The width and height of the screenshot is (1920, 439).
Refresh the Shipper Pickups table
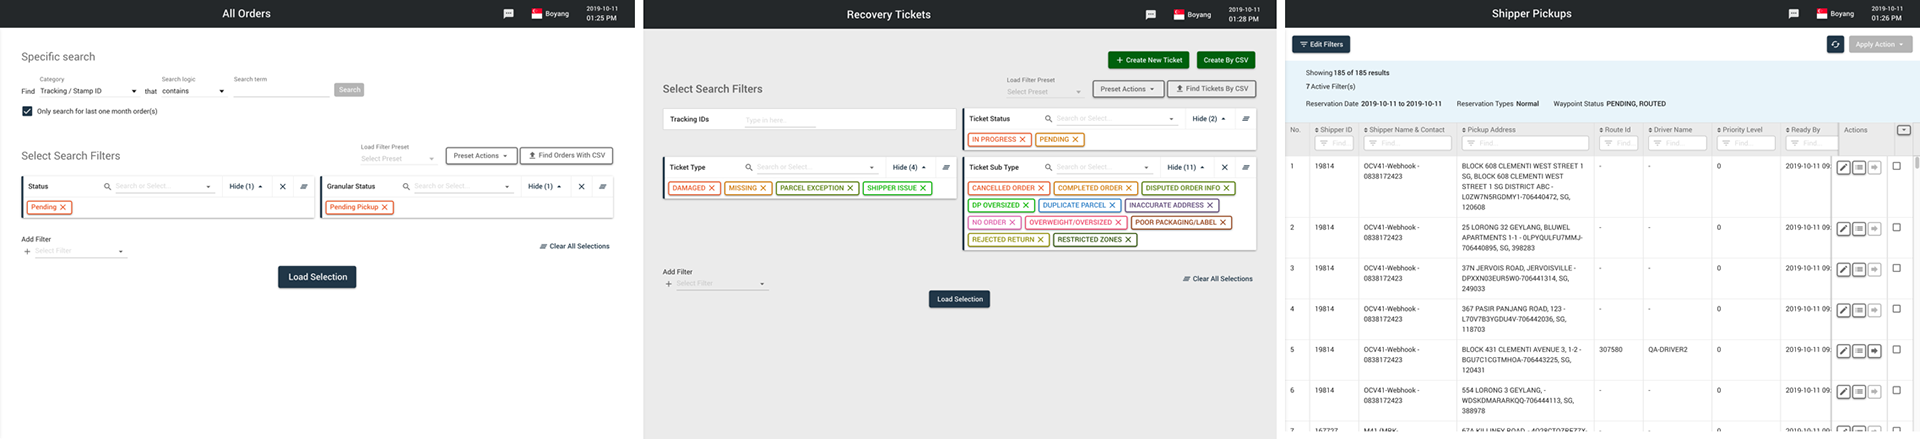coord(1835,44)
